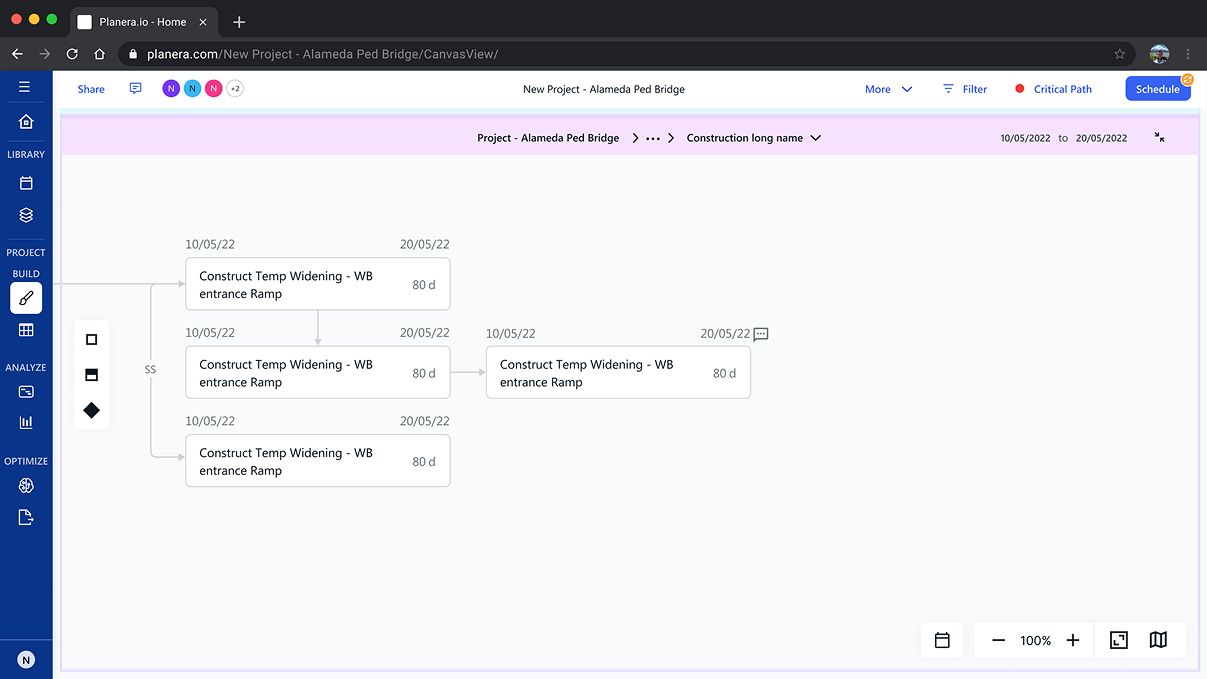
Task: Open the Library calendar icon
Action: click(x=26, y=183)
